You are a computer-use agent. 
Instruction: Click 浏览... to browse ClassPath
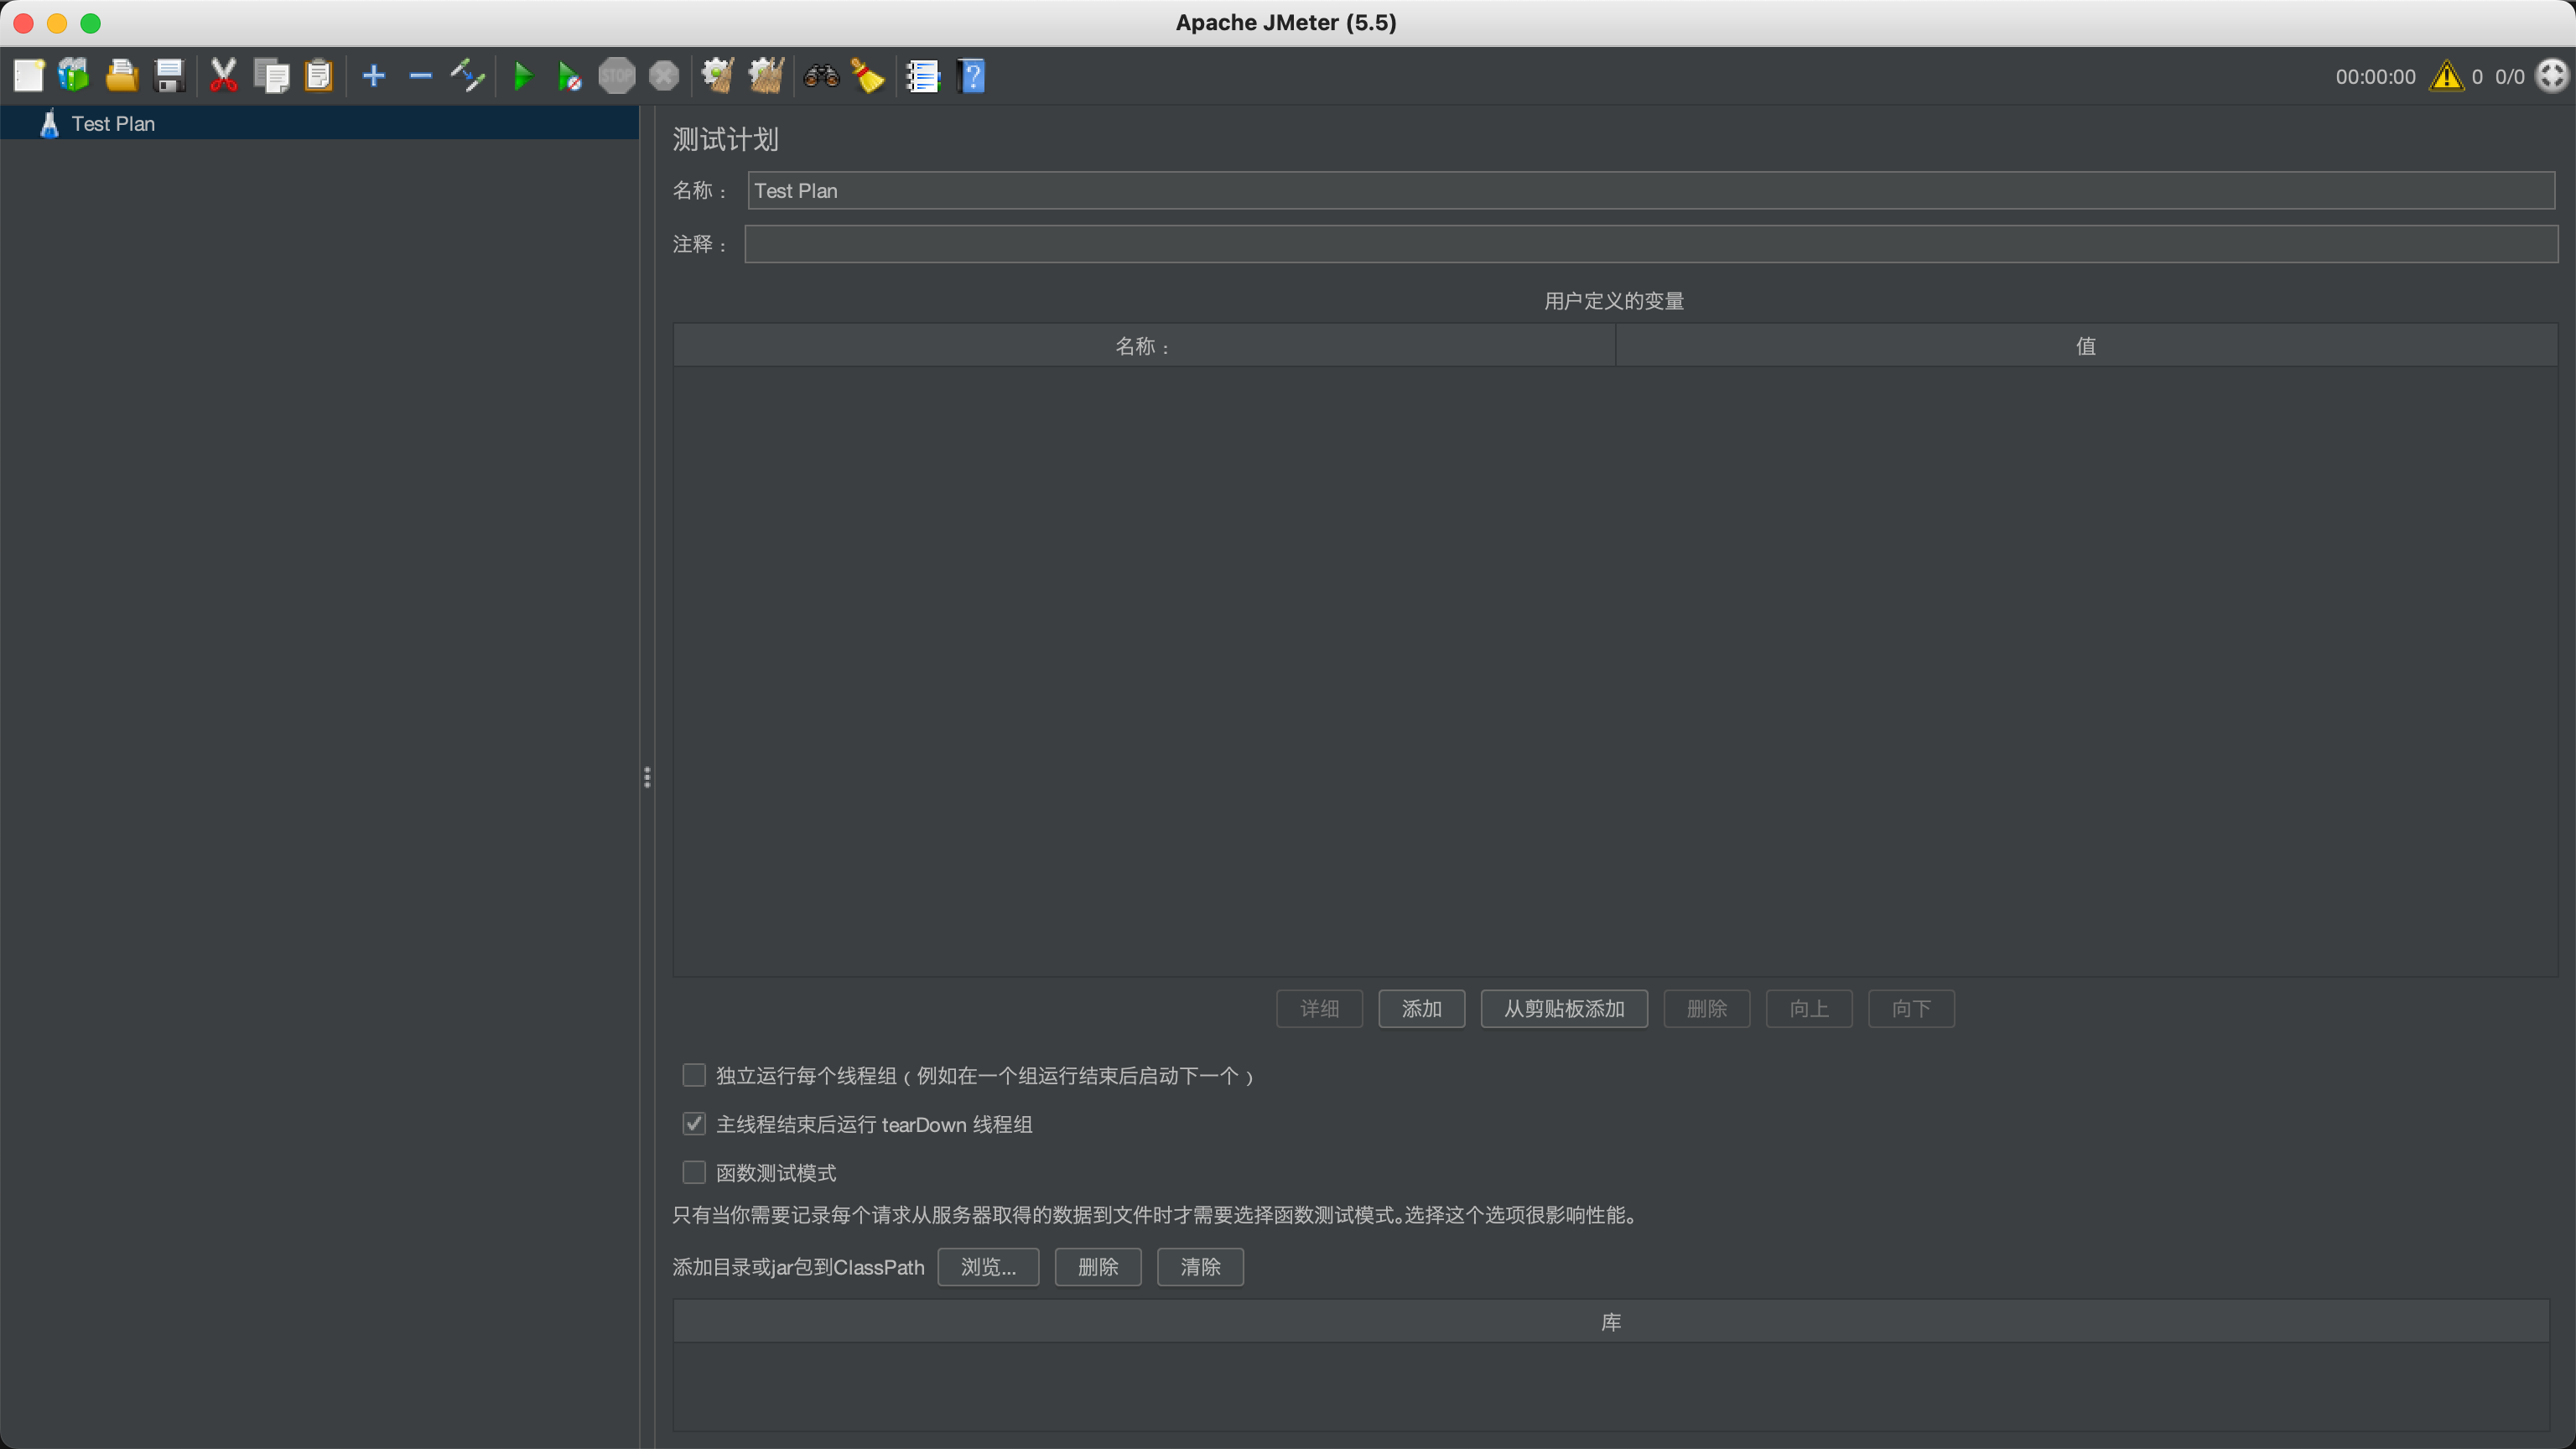point(988,1267)
